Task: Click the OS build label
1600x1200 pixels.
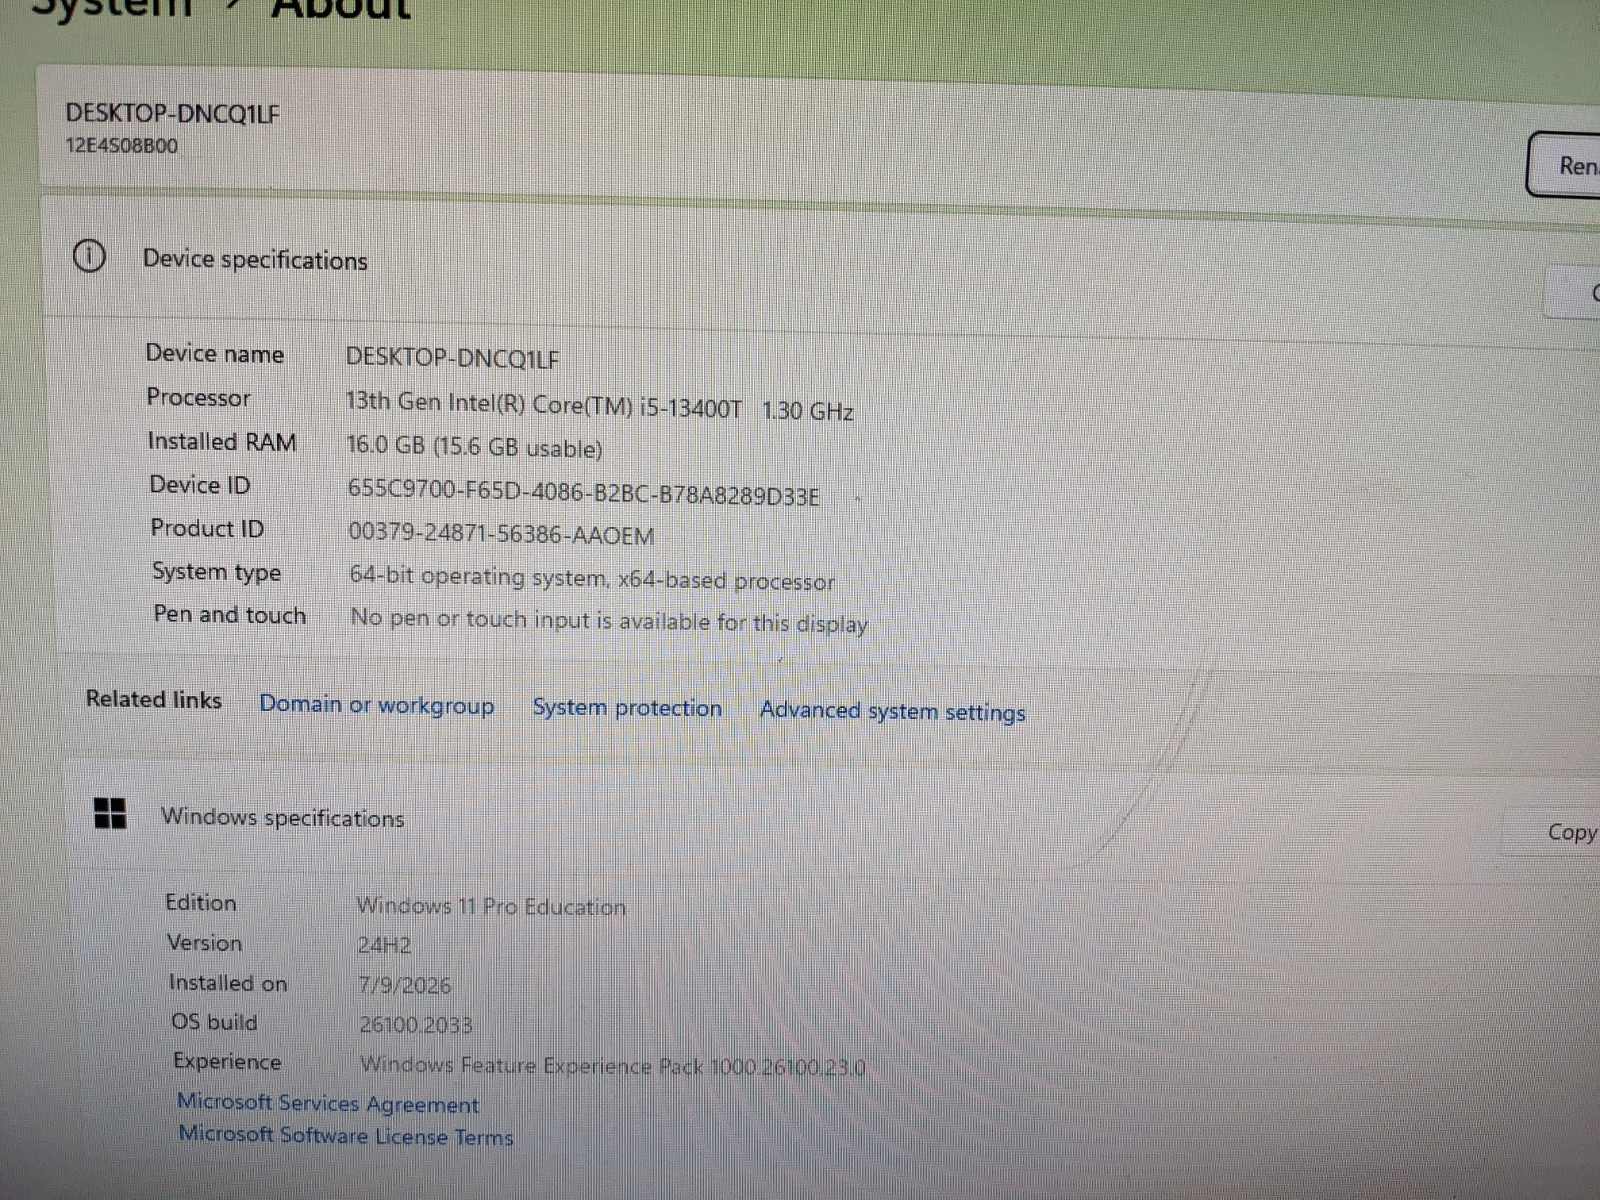Action: click(x=214, y=1022)
